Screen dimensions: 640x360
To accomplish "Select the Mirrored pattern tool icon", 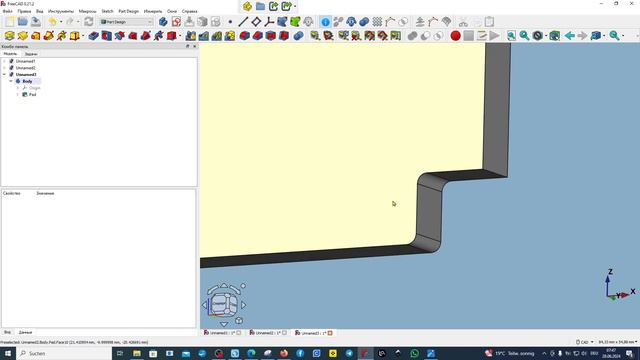I will (191, 36).
